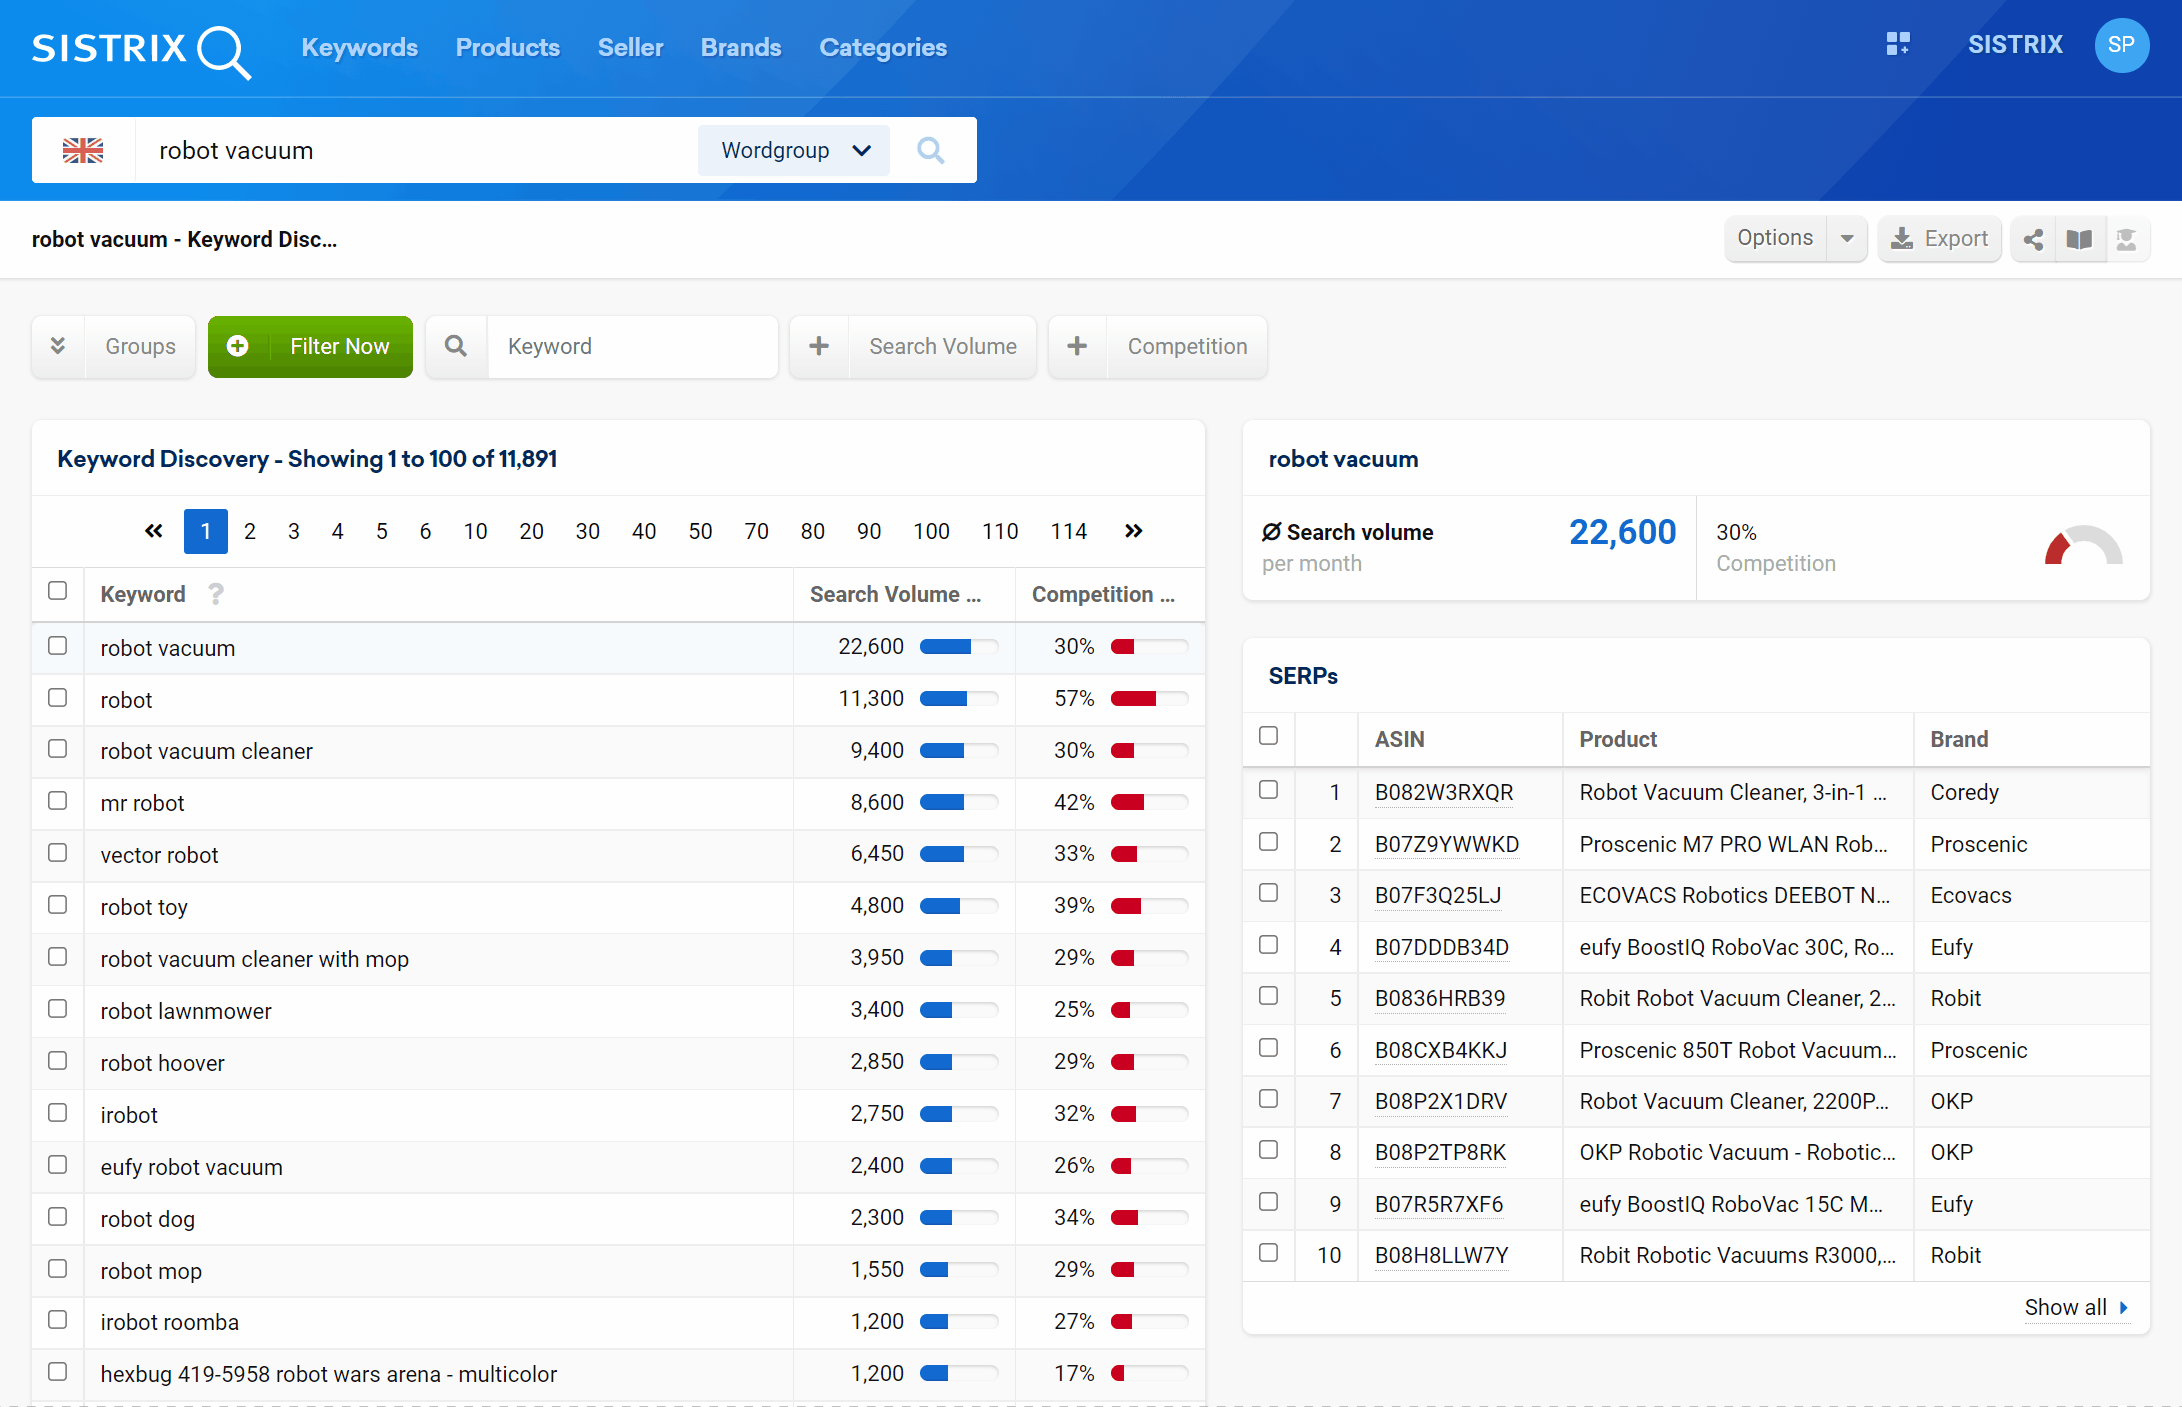Toggle checkbox for robot vacuum keyword
2182x1407 pixels.
pyautogui.click(x=59, y=645)
